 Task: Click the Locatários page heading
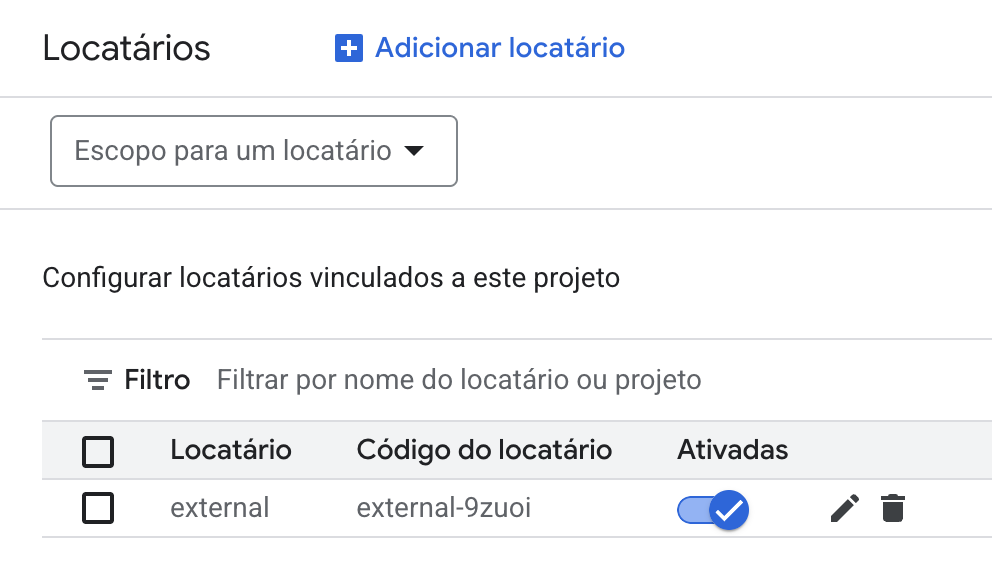[x=127, y=48]
